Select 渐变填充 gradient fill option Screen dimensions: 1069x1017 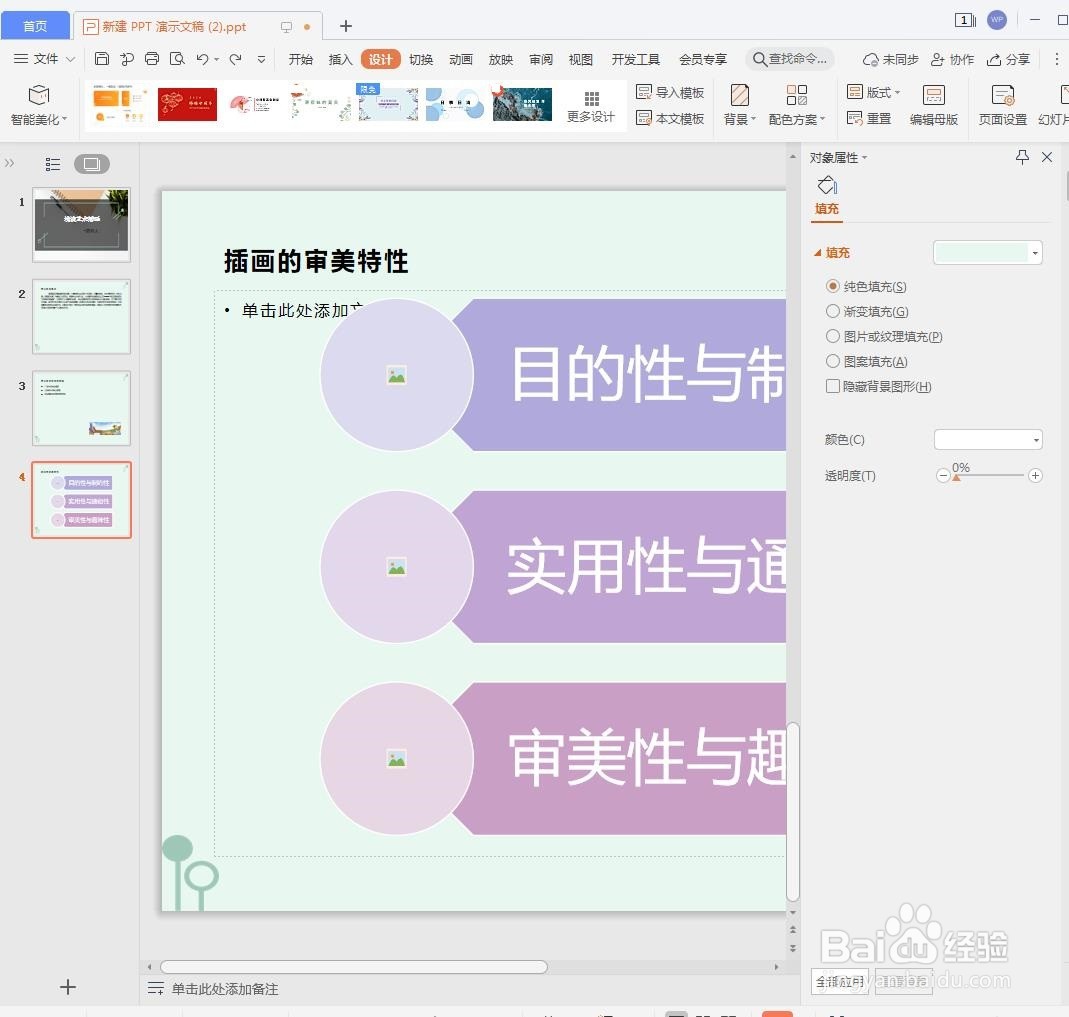(x=833, y=311)
